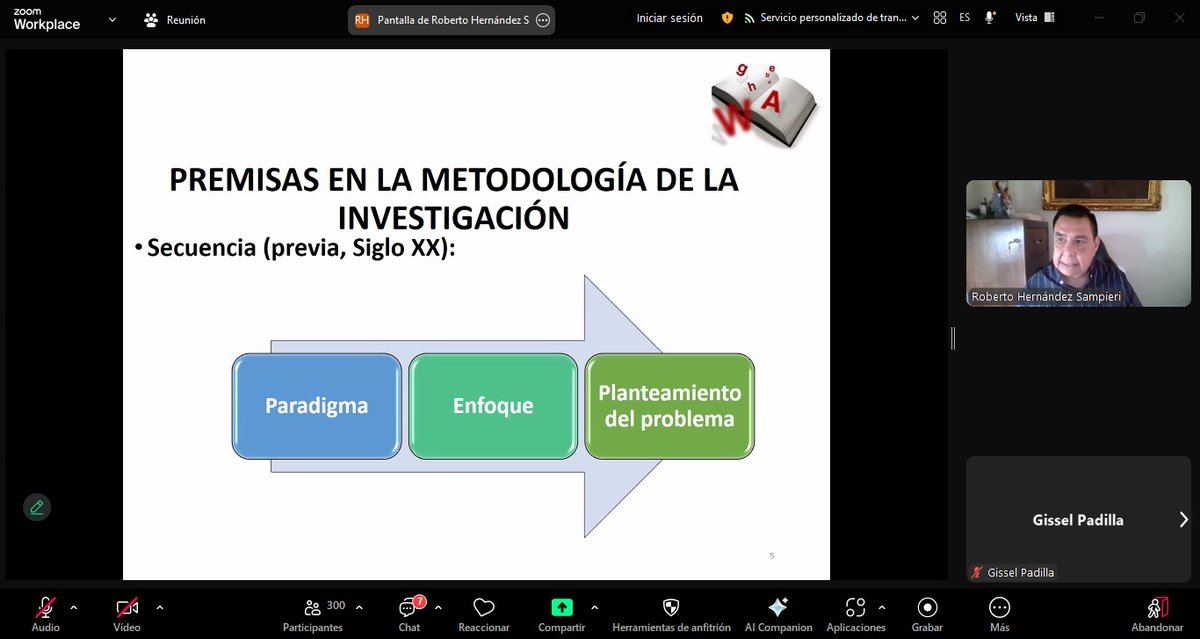1200x639 pixels.
Task: Open Aplicaciones icon
Action: click(855, 607)
